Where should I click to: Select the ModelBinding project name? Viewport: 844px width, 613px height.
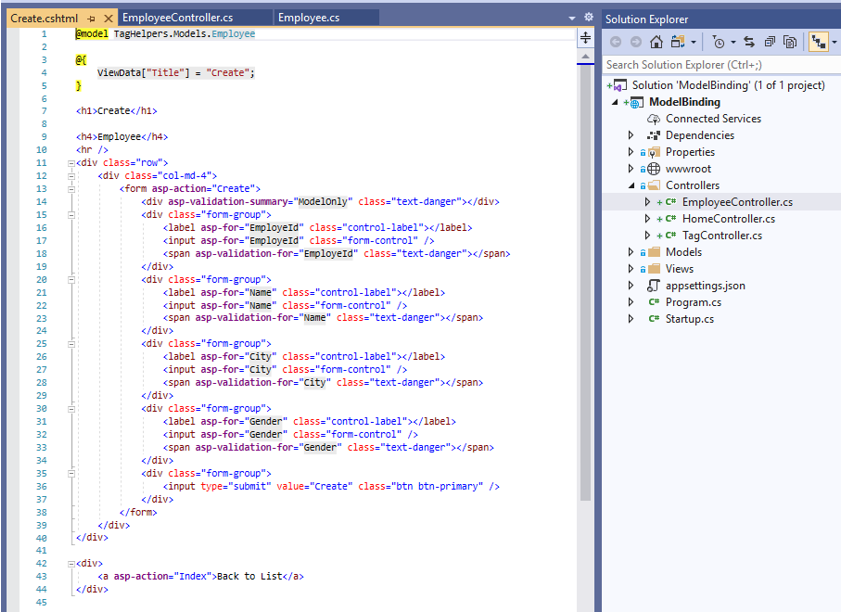[684, 102]
